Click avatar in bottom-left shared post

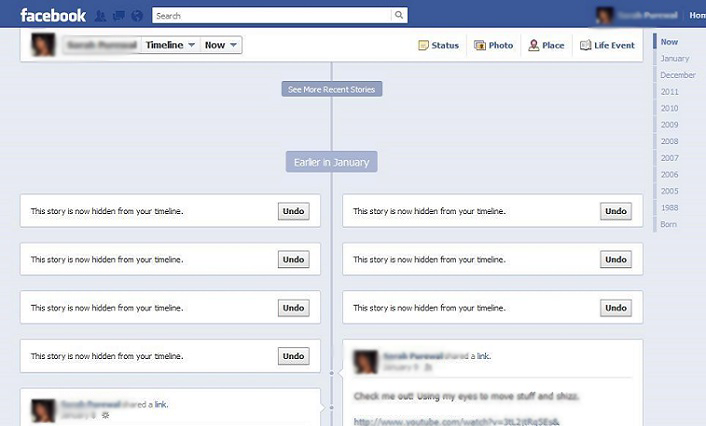pyautogui.click(x=43, y=410)
